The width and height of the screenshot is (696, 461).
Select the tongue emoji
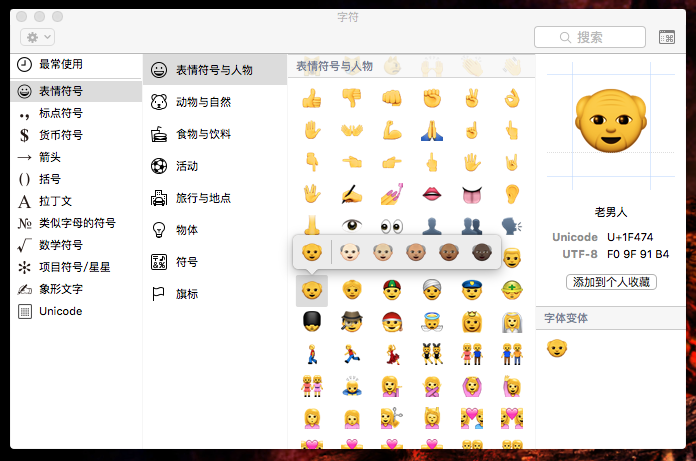[x=472, y=194]
